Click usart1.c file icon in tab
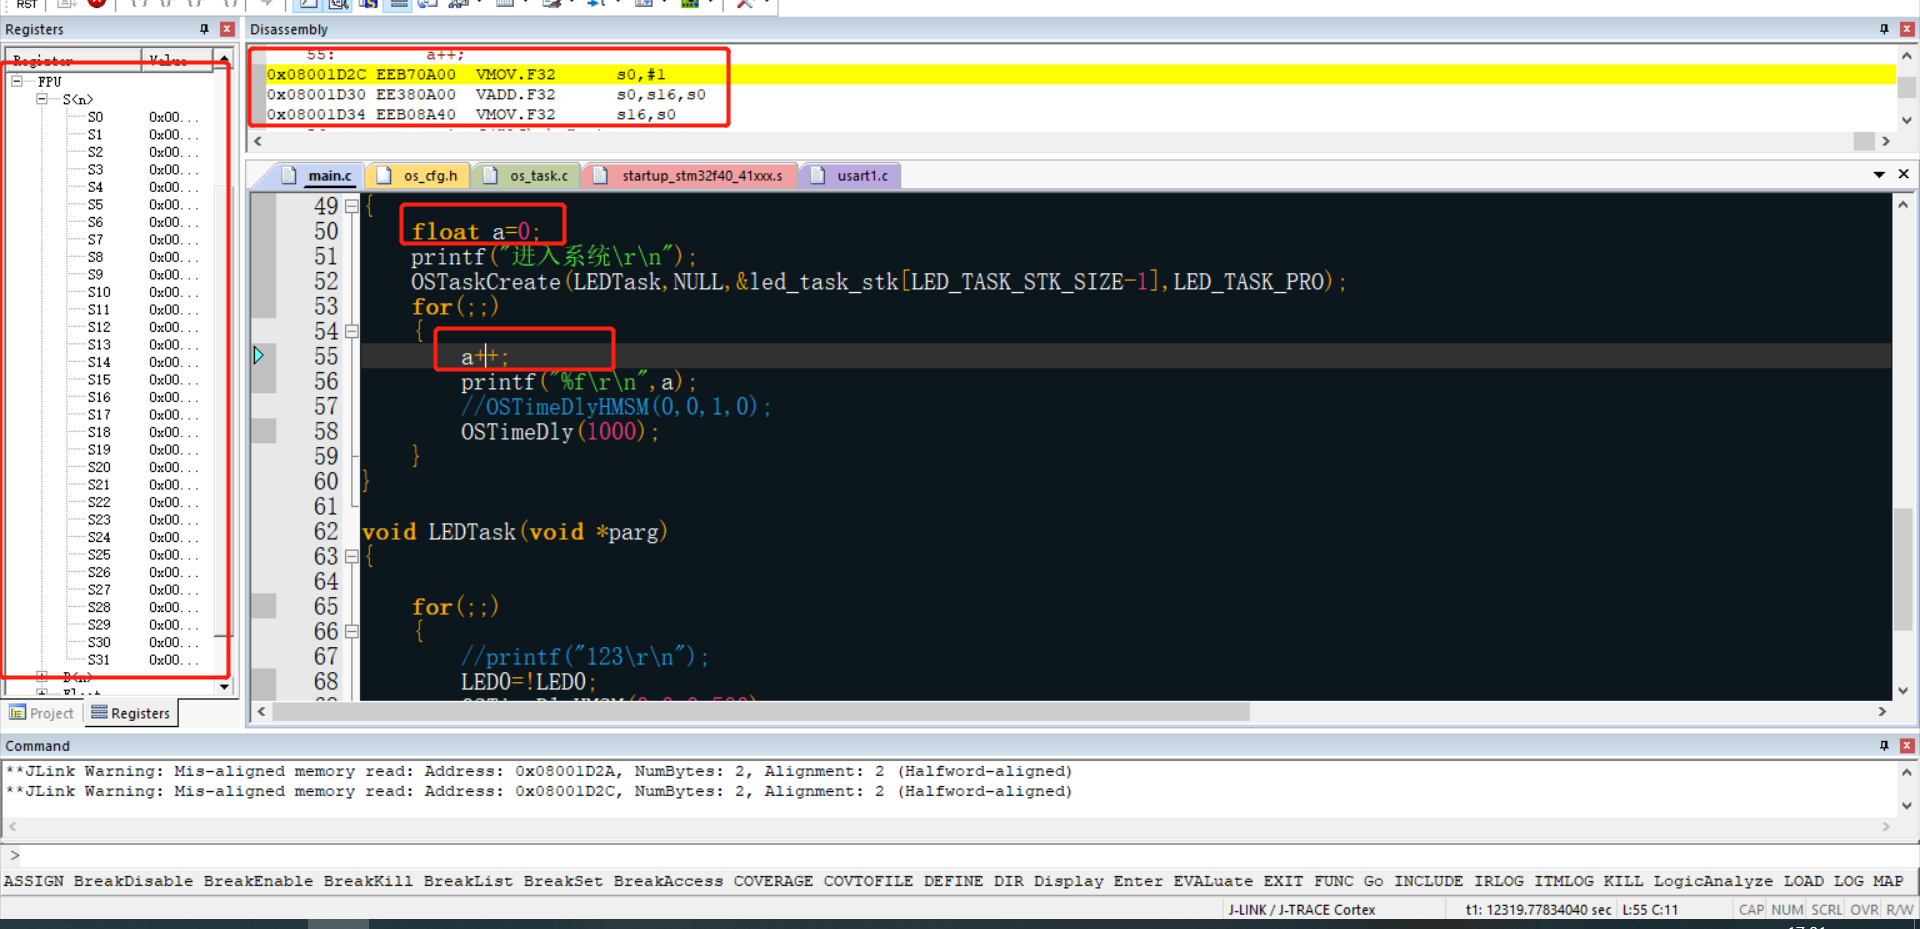Screen dimensions: 1920x929 click(817, 176)
